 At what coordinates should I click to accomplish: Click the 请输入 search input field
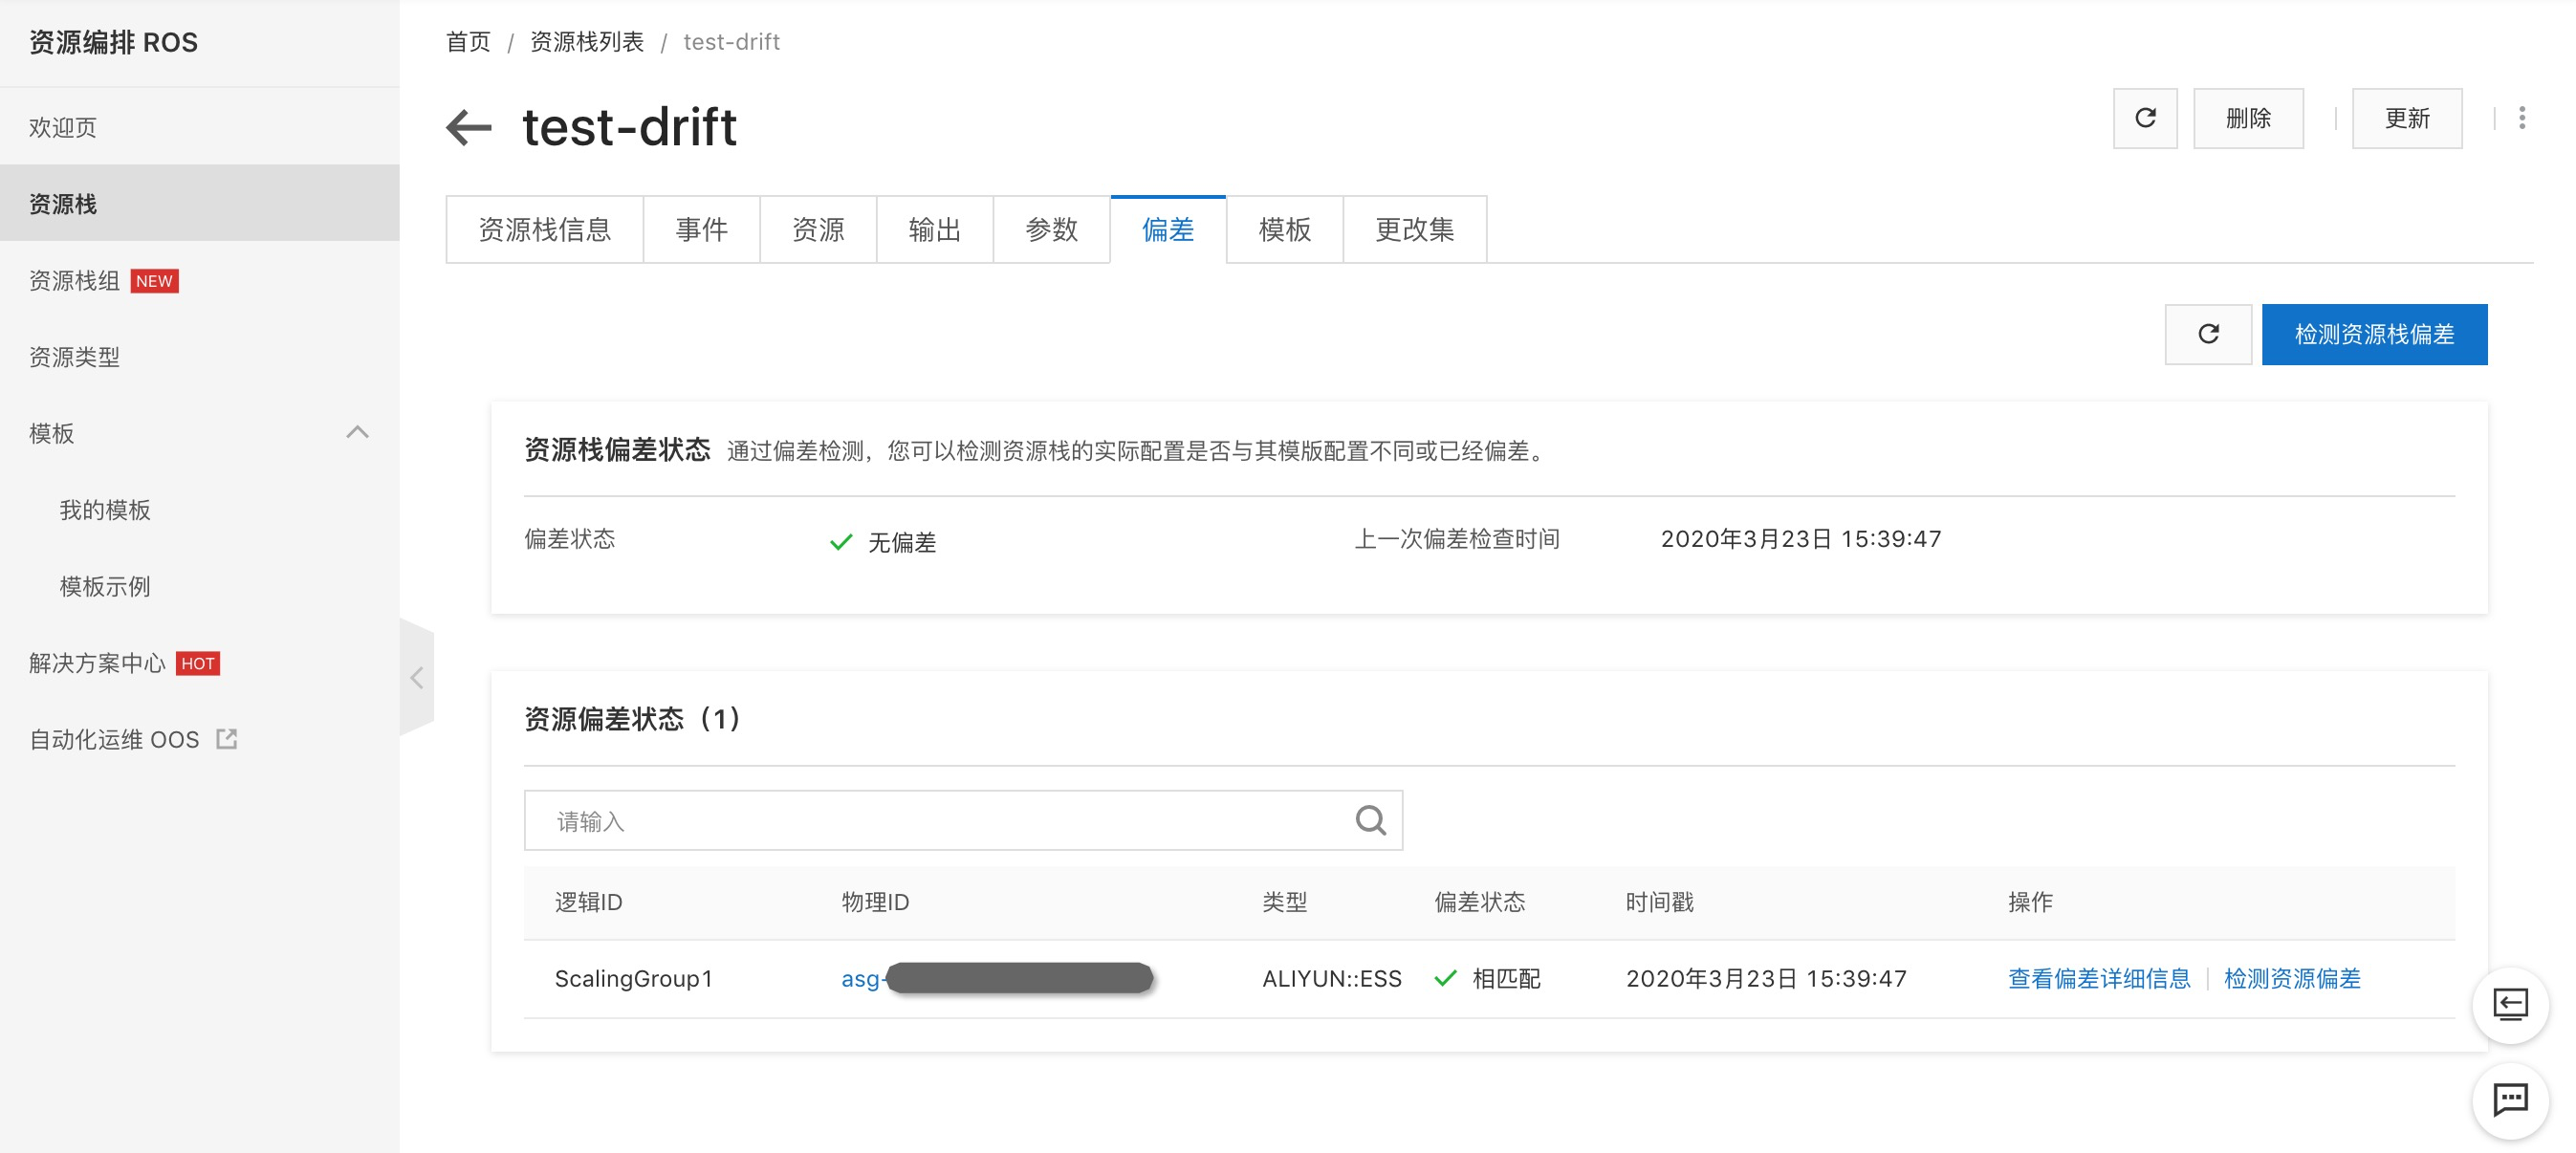(963, 820)
